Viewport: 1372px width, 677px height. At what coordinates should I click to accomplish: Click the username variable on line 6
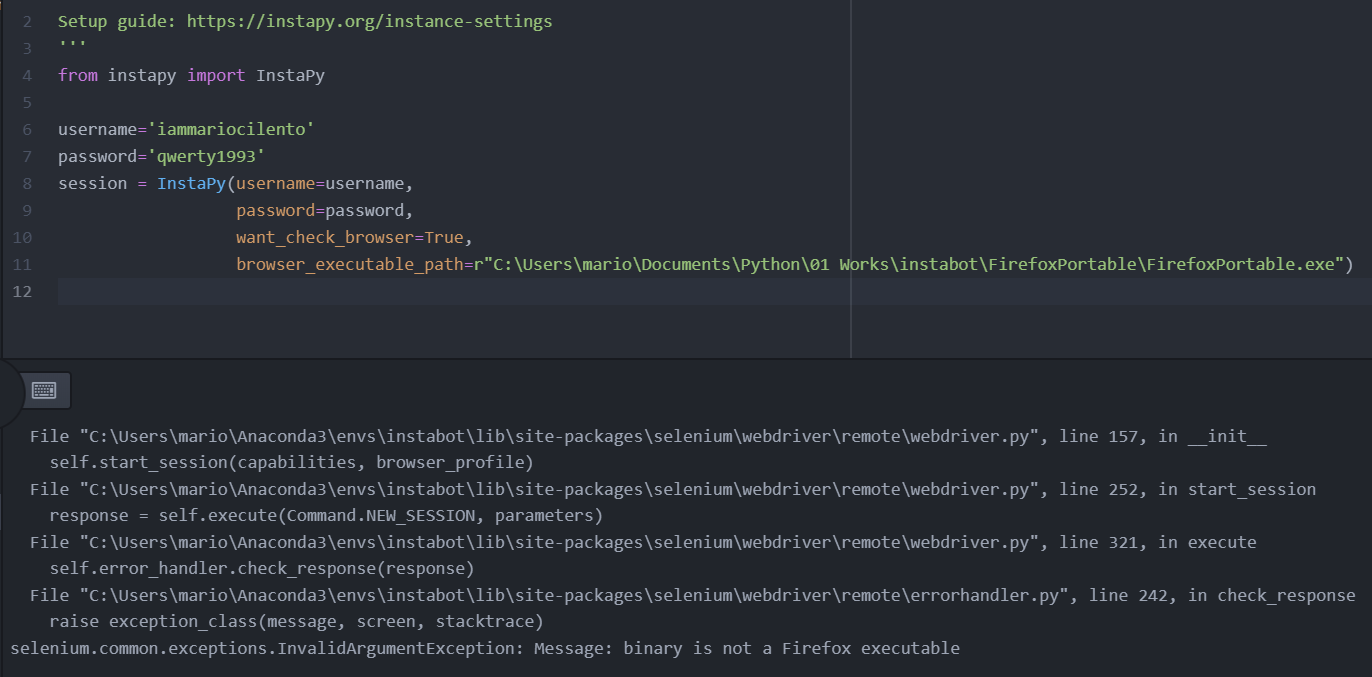click(x=98, y=129)
